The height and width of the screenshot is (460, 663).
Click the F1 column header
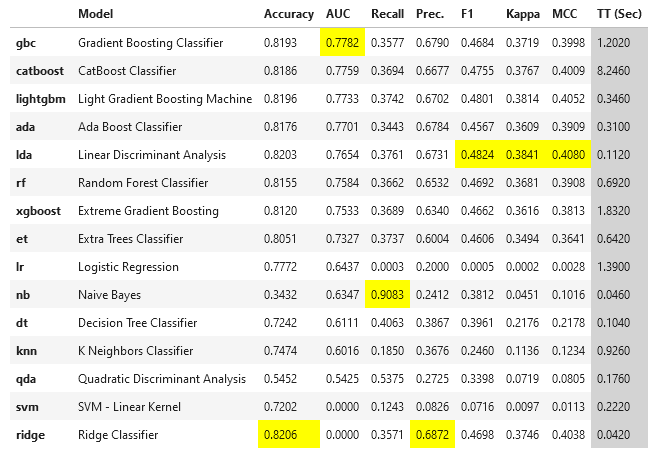[467, 14]
